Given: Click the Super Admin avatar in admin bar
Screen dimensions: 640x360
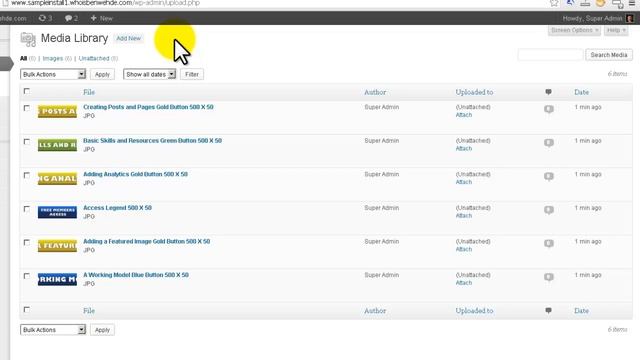Looking at the screenshot, I should coord(630,18).
